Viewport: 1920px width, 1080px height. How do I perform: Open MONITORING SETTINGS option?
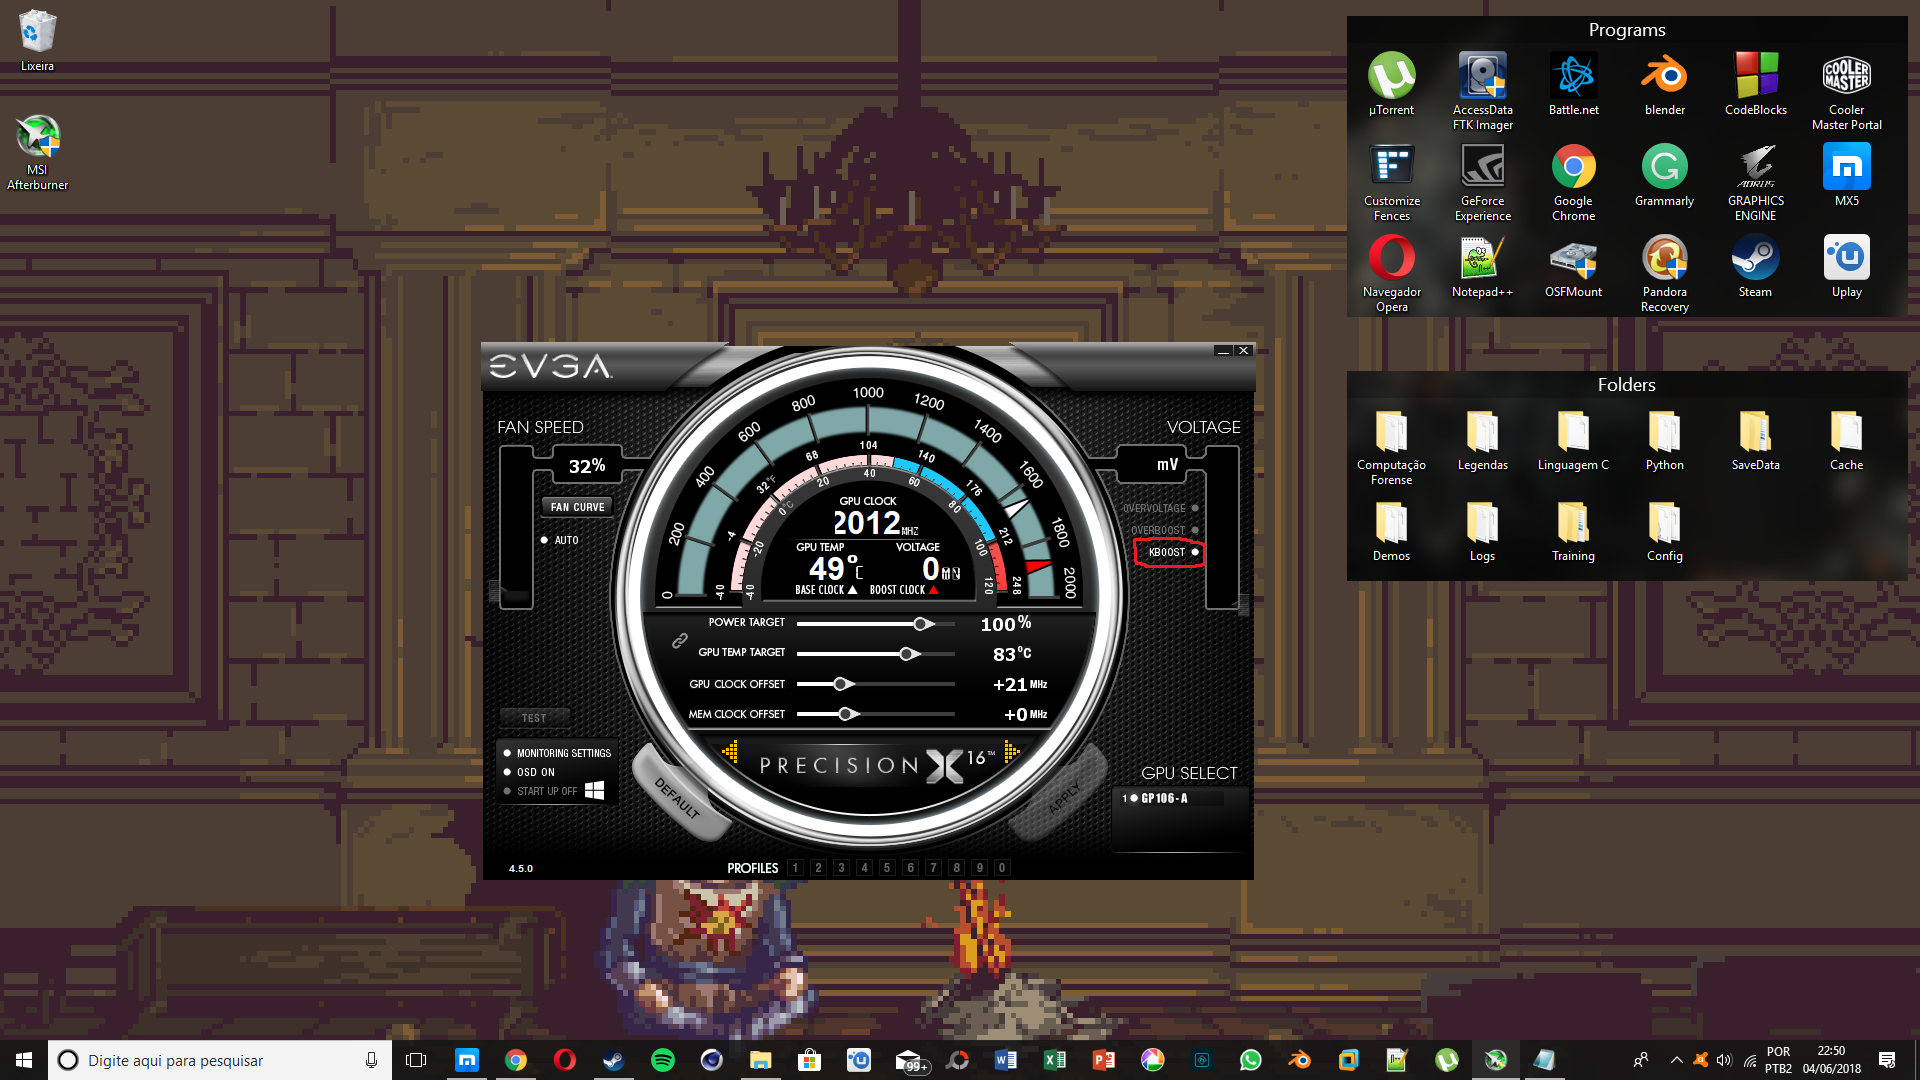[x=557, y=753]
